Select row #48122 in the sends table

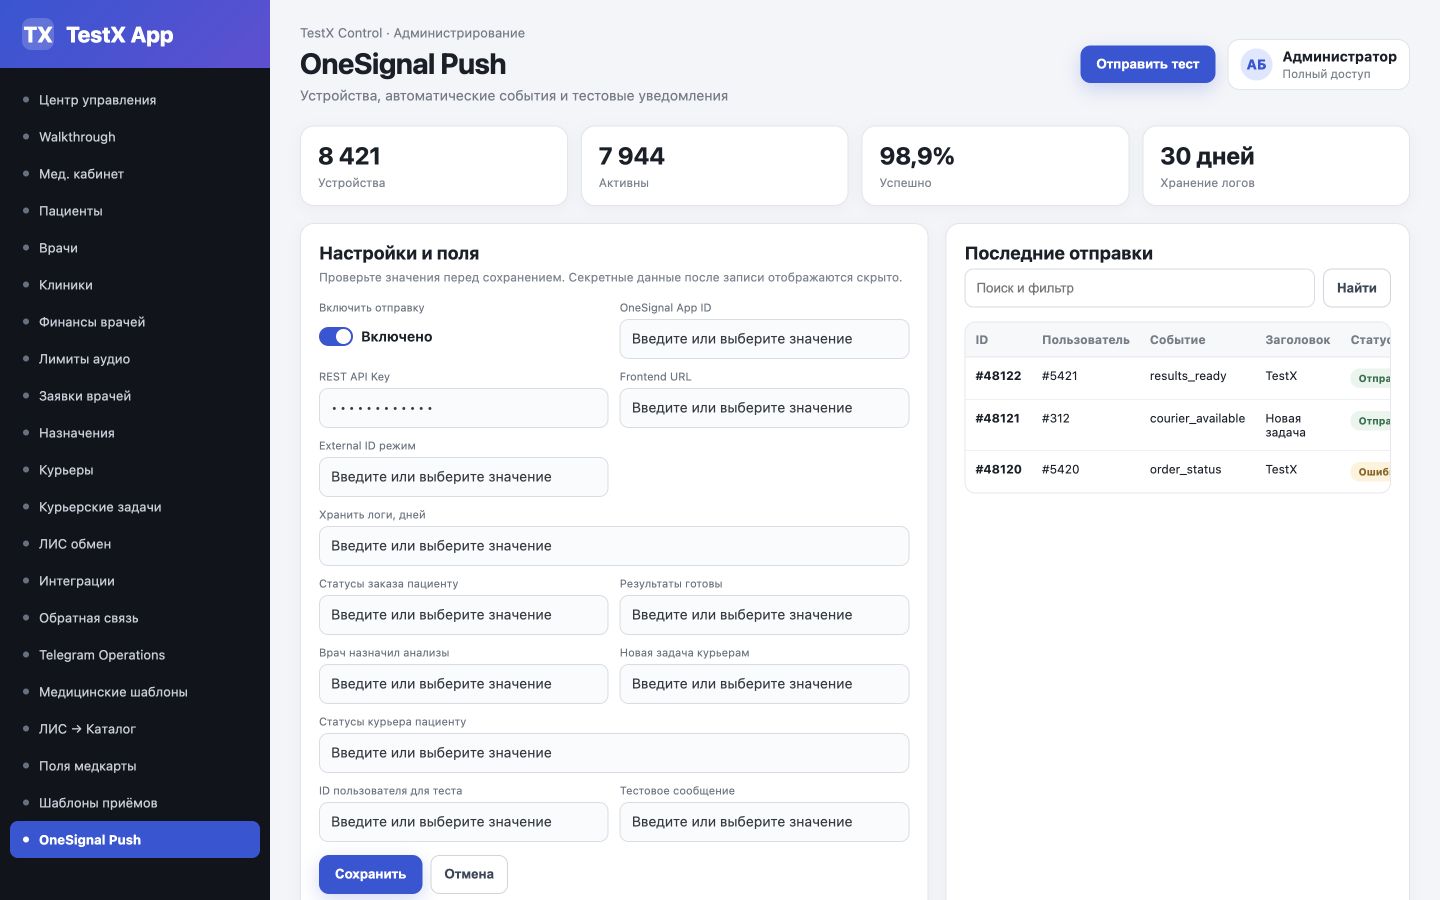tap(1177, 378)
